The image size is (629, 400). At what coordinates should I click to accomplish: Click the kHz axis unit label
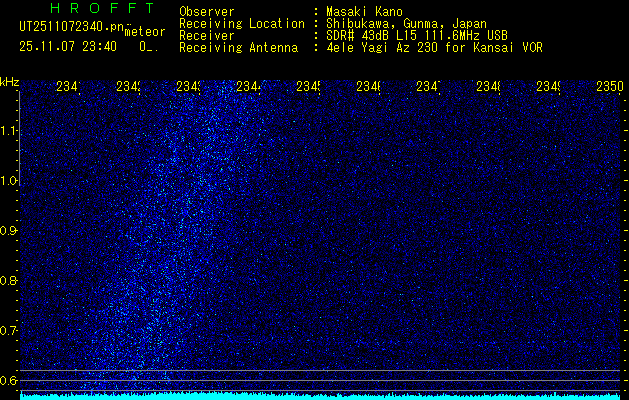point(9,82)
